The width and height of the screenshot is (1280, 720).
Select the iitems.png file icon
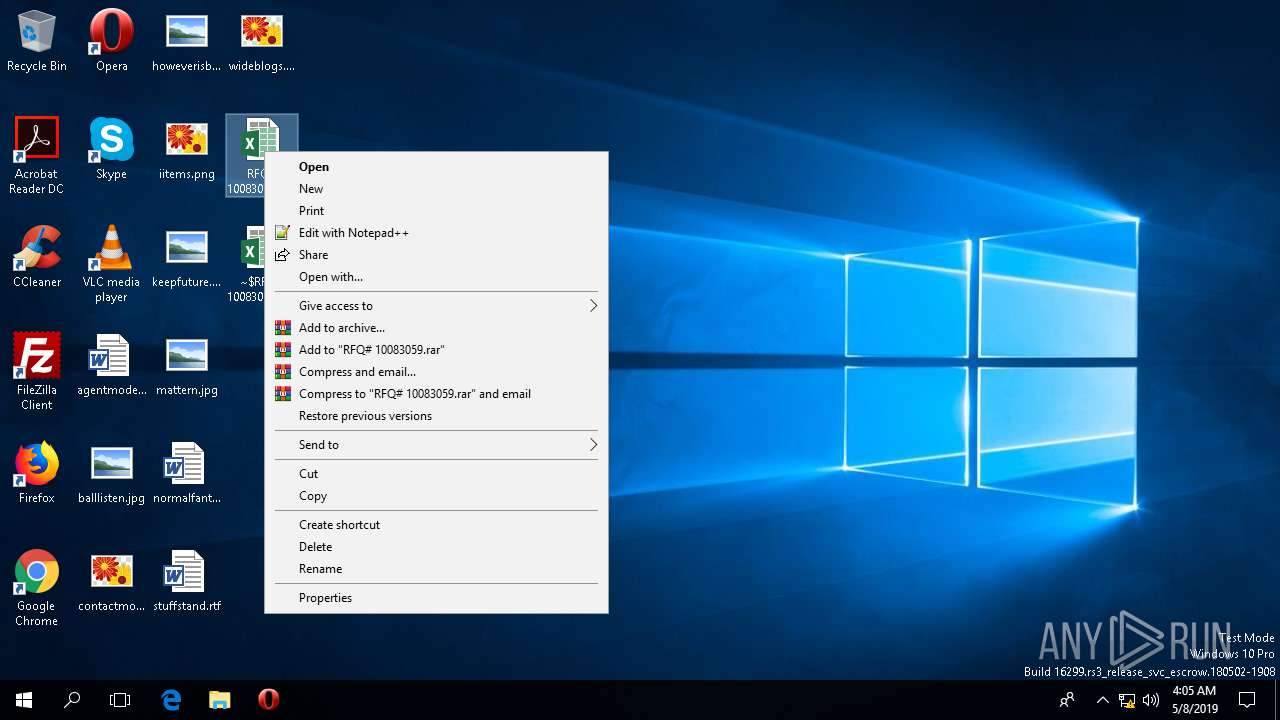pyautogui.click(x=186, y=149)
